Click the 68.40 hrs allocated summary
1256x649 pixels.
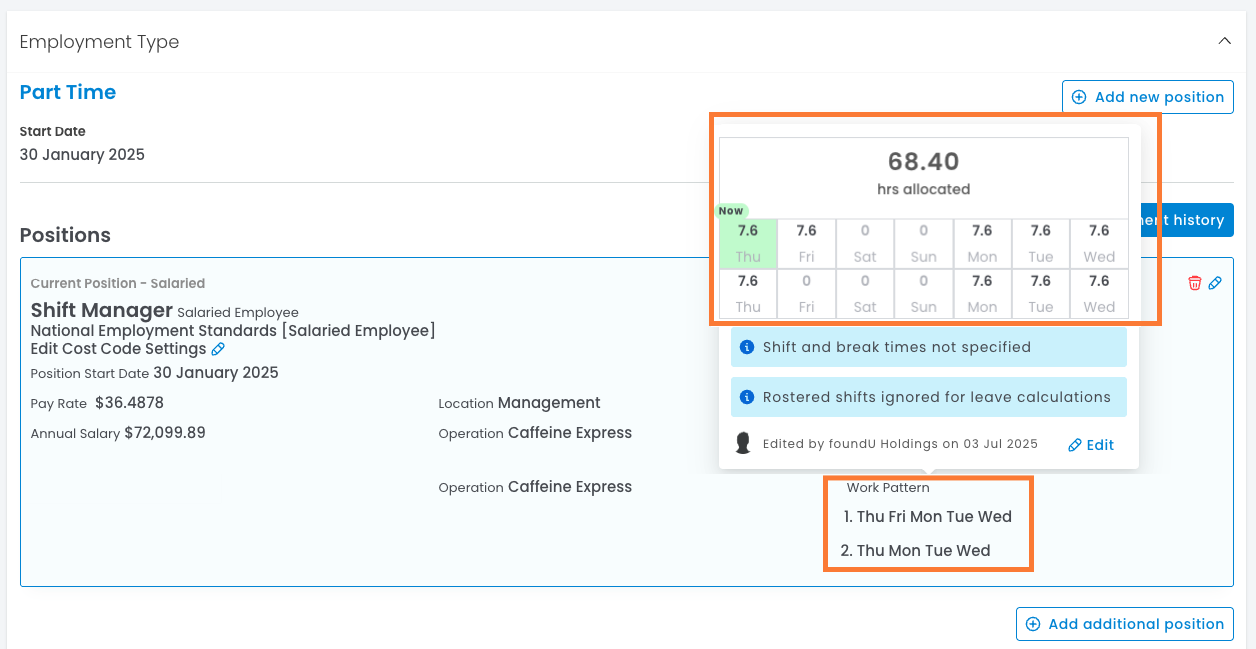[923, 172]
